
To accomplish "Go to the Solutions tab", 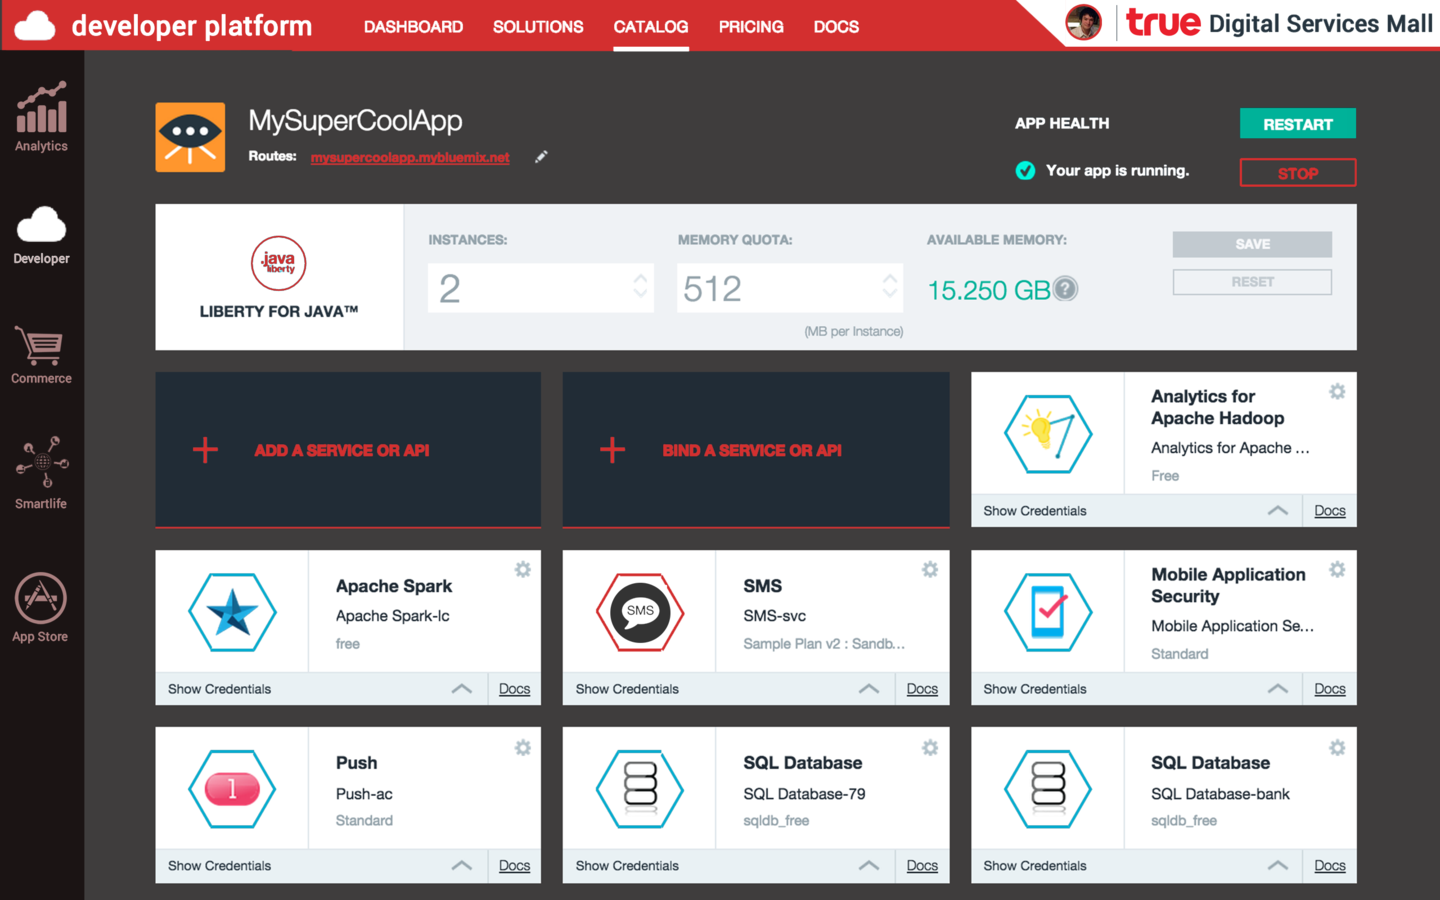I will click(538, 27).
